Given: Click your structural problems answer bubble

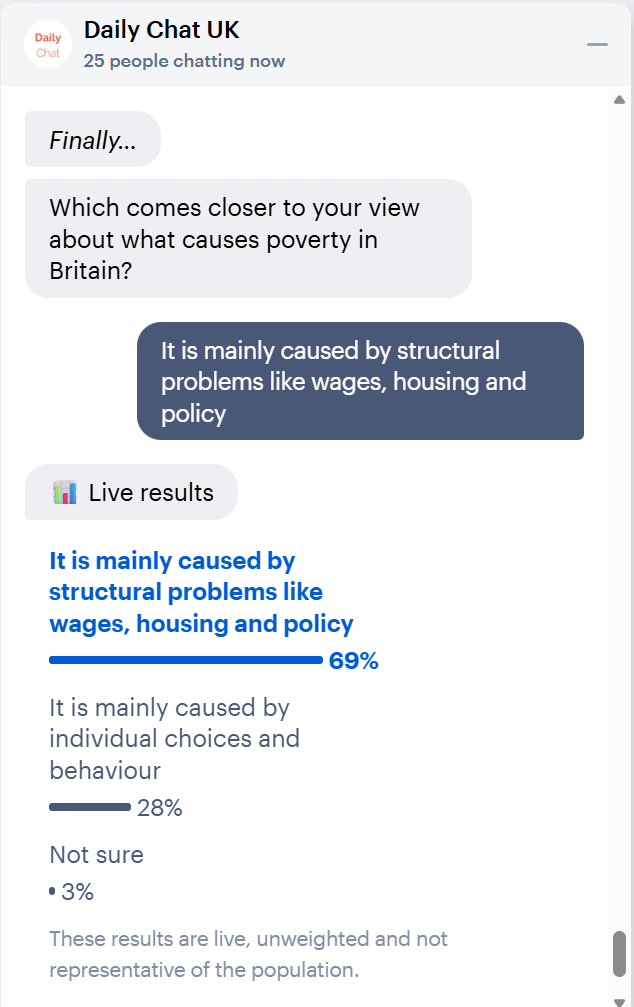Looking at the screenshot, I should tap(360, 381).
